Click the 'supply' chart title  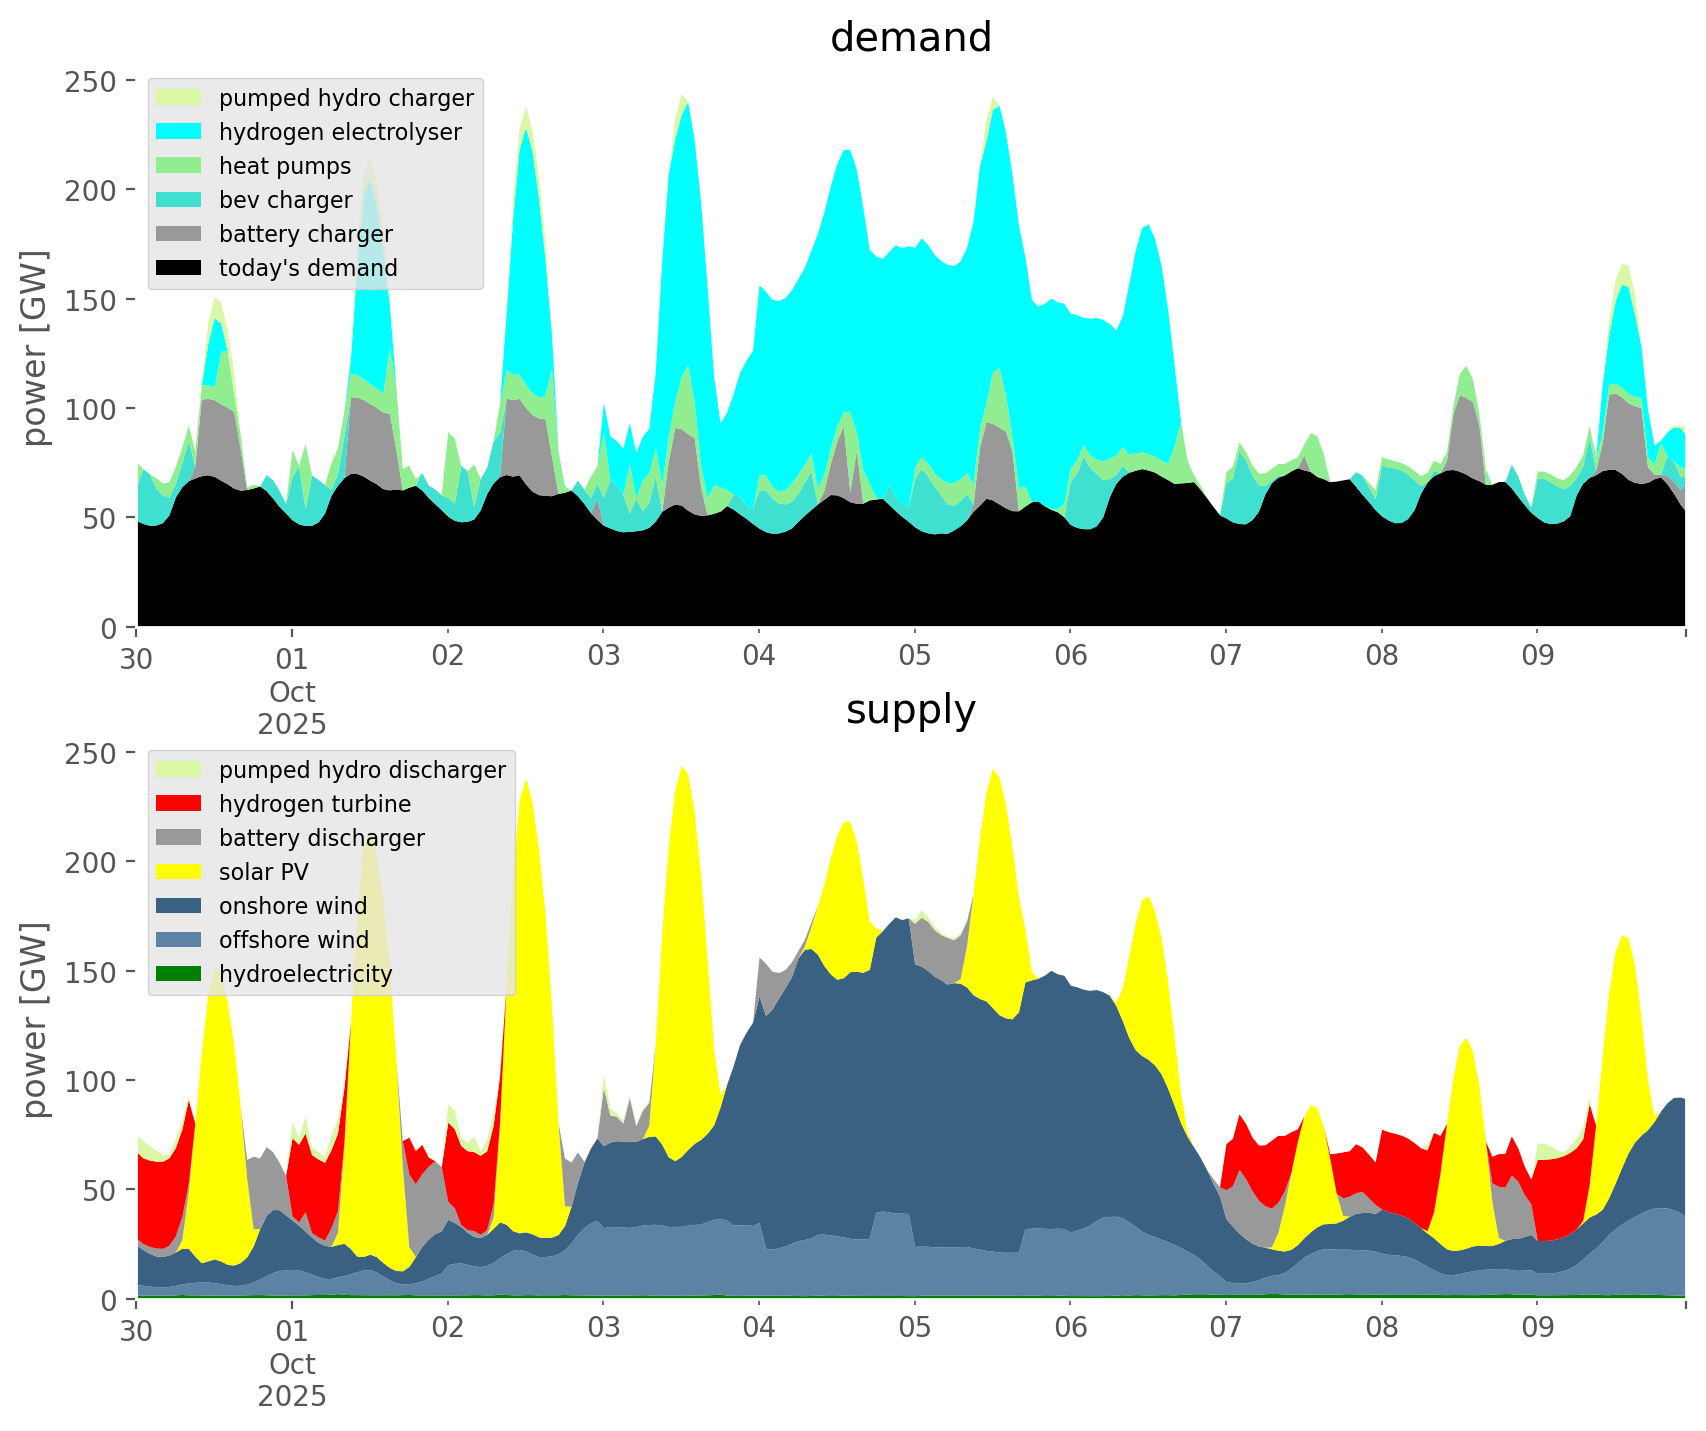pos(910,710)
